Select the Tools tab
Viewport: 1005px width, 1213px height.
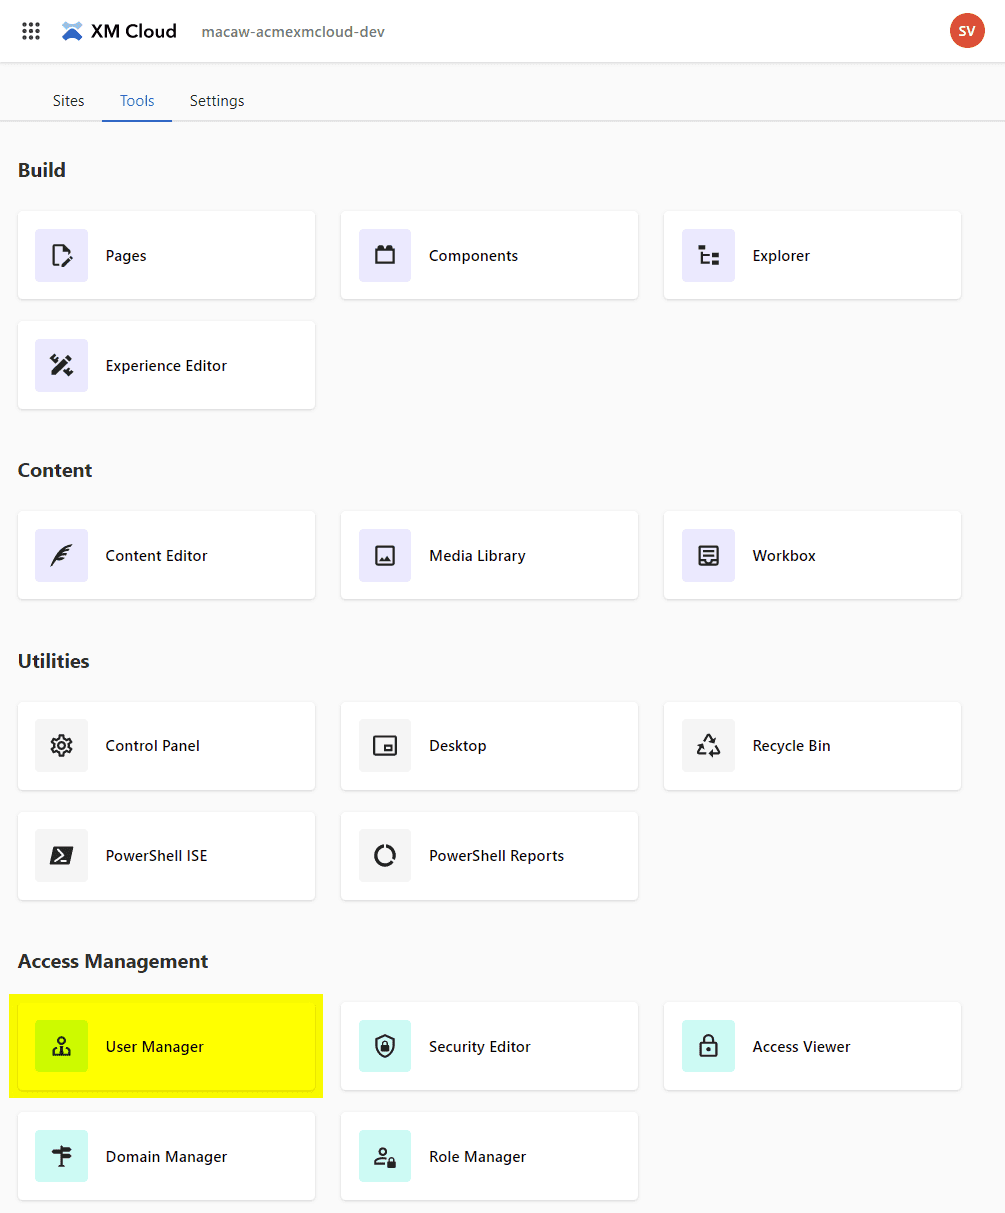click(137, 101)
